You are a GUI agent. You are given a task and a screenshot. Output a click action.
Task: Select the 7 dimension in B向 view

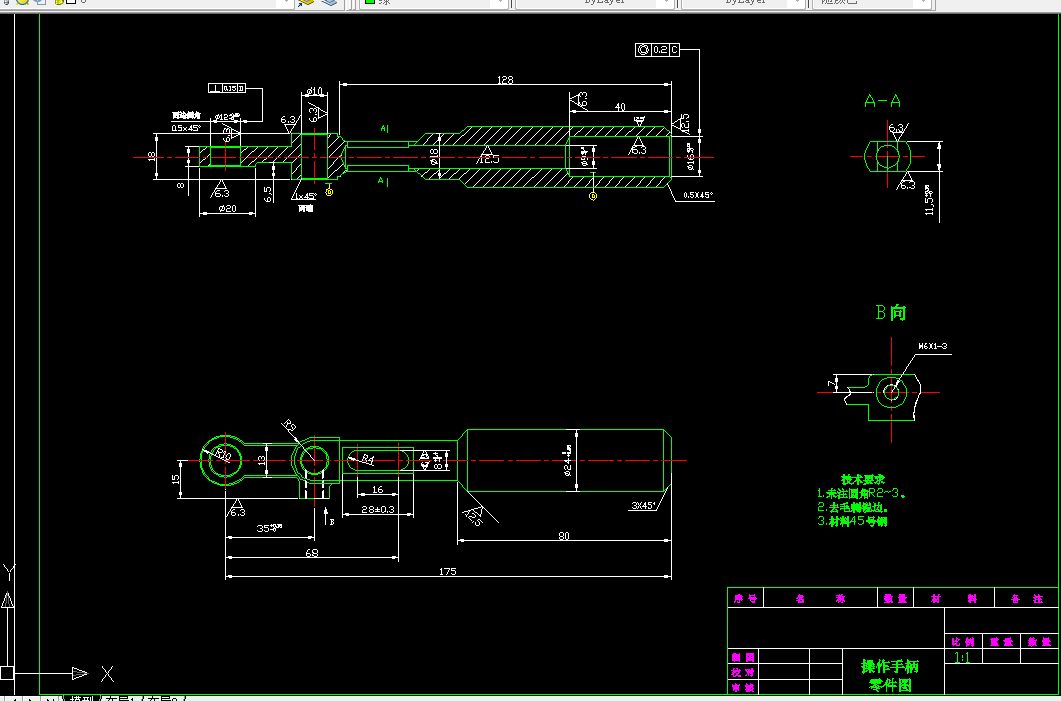pyautogui.click(x=832, y=384)
